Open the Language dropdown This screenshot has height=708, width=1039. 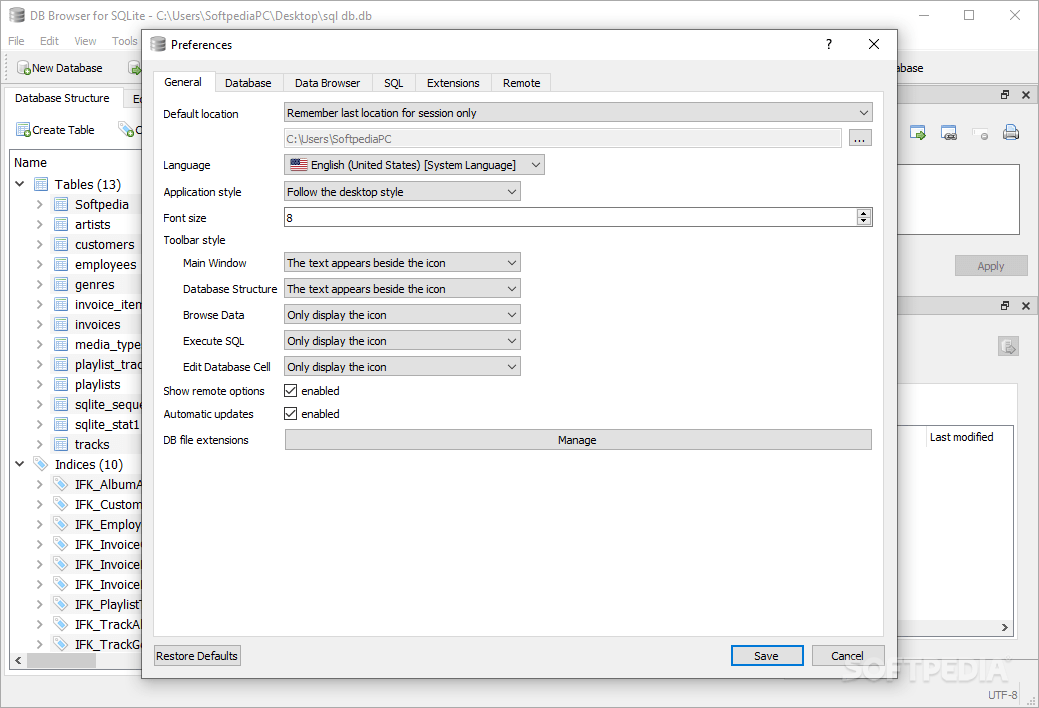point(414,165)
